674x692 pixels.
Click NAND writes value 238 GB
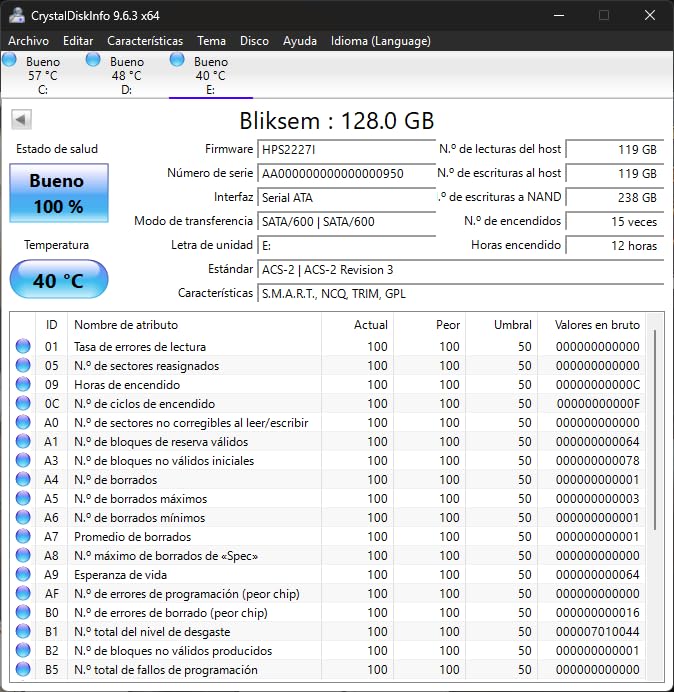[615, 197]
